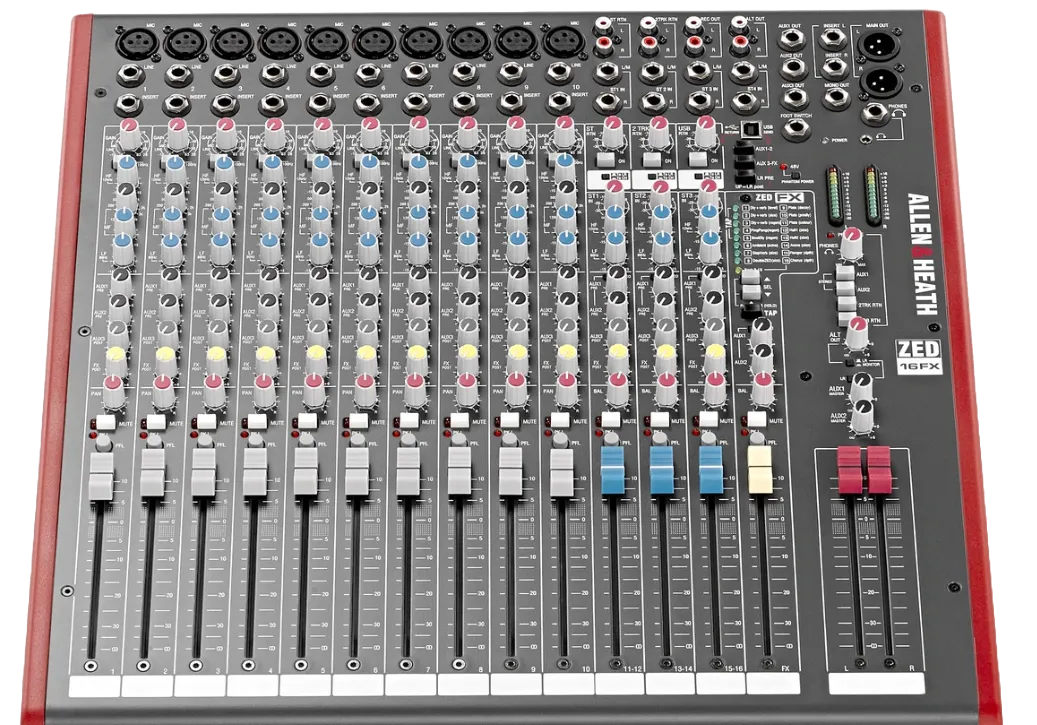1037x725 pixels.
Task: Click the left LED level meter
Action: click(835, 198)
